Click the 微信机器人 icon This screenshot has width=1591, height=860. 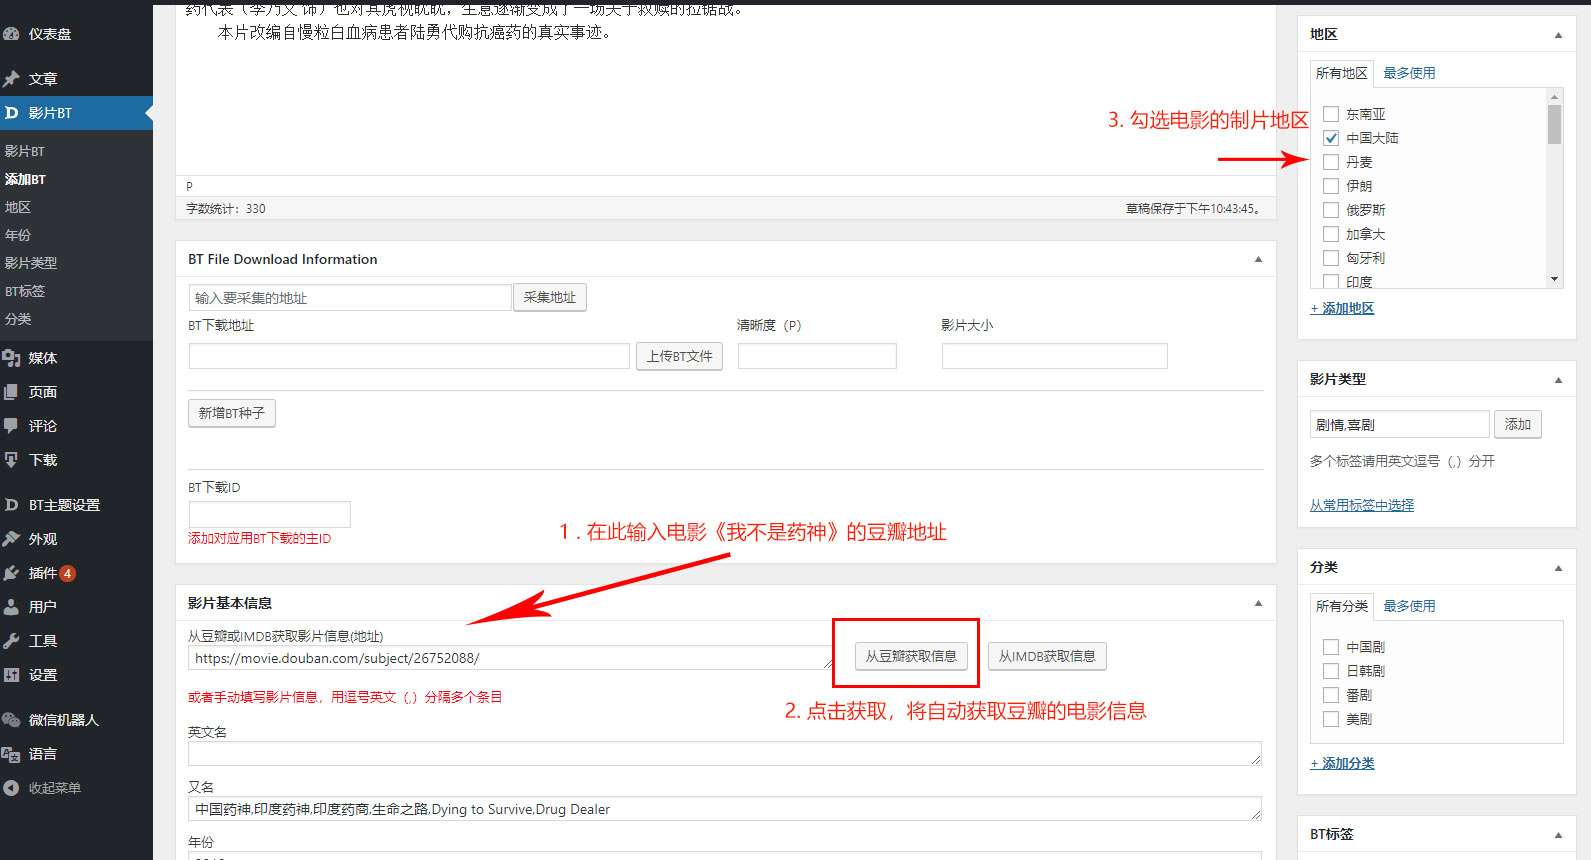click(11, 720)
